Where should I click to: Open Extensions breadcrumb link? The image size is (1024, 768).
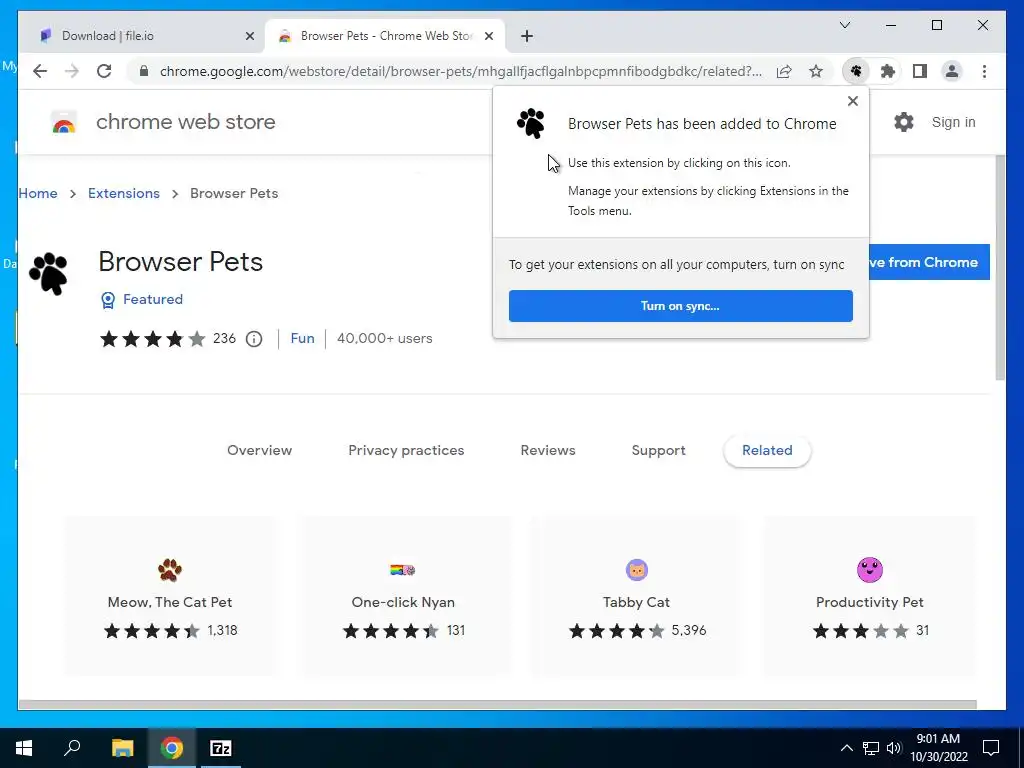click(124, 194)
